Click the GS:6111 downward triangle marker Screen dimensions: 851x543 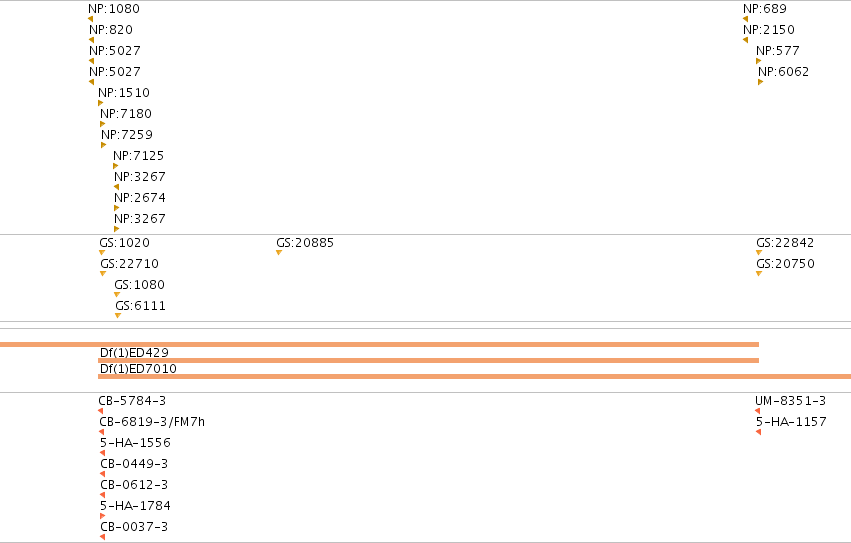pos(118,315)
